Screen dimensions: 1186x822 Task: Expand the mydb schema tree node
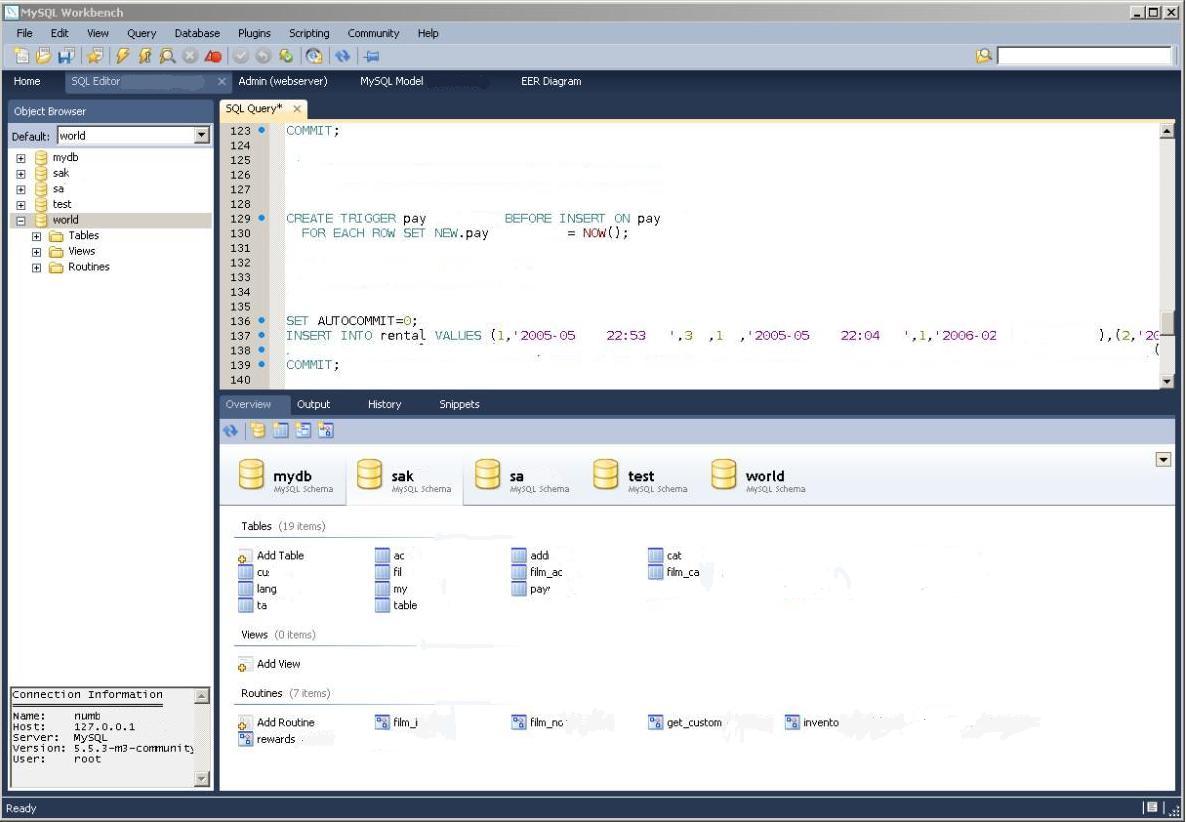click(20, 158)
